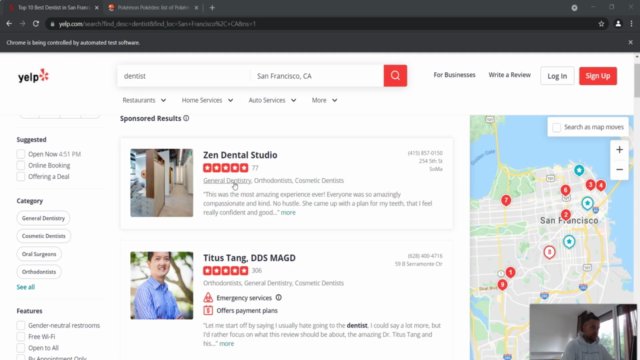Check the Online Booking filter
The height and width of the screenshot is (360, 640).
coord(21,165)
